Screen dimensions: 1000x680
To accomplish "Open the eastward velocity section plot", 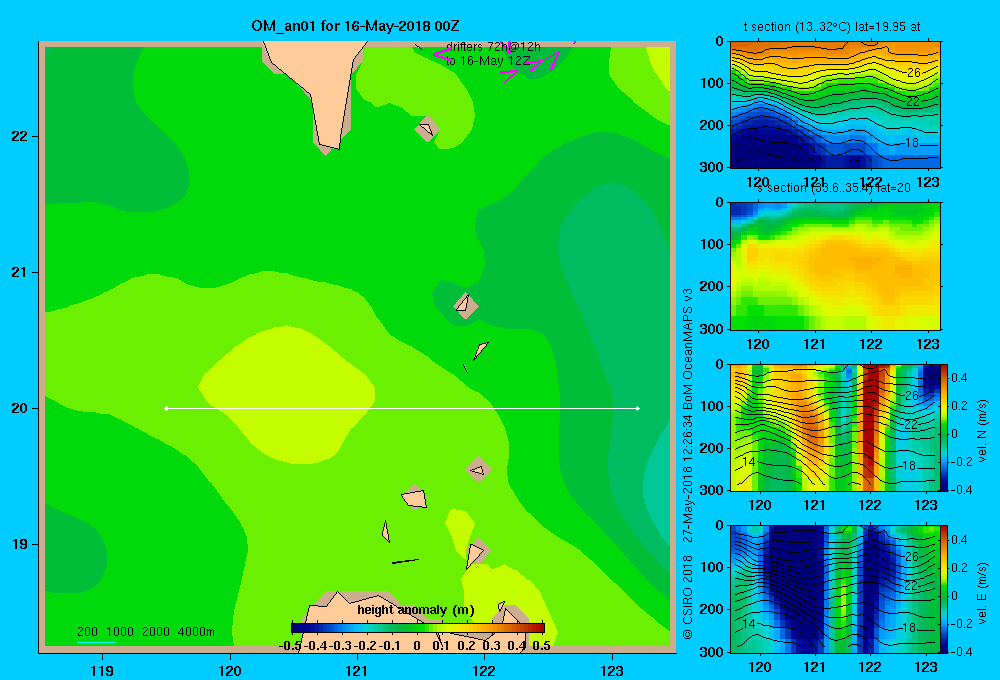I will (x=835, y=589).
